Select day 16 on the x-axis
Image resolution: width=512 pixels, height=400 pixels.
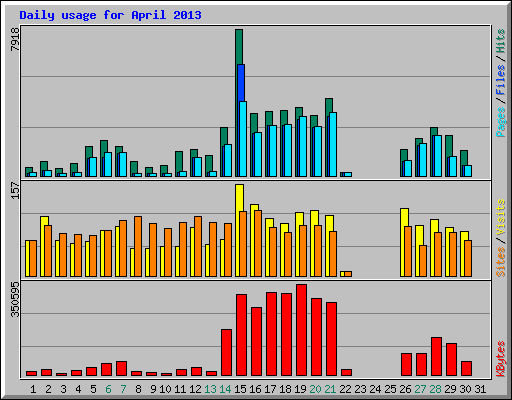(x=255, y=389)
